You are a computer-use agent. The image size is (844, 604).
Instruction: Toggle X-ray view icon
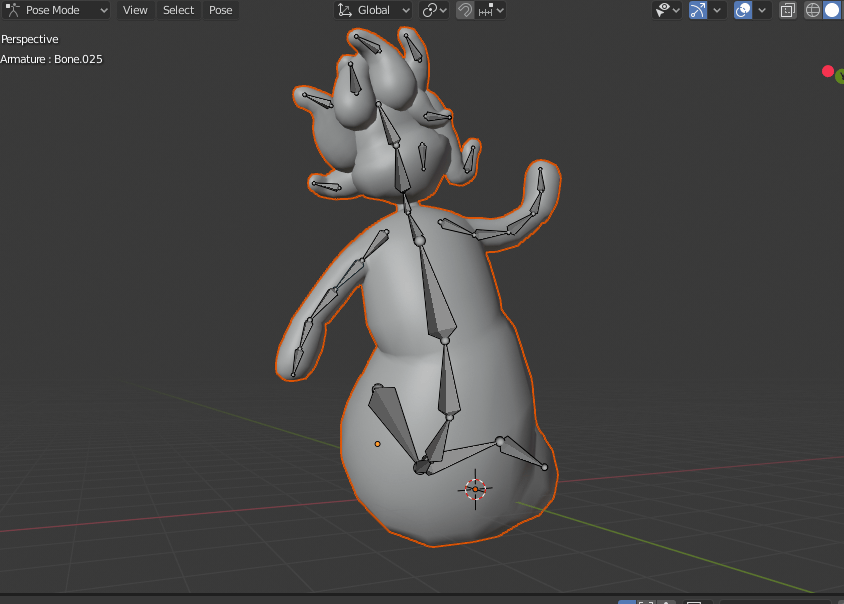pyautogui.click(x=788, y=10)
